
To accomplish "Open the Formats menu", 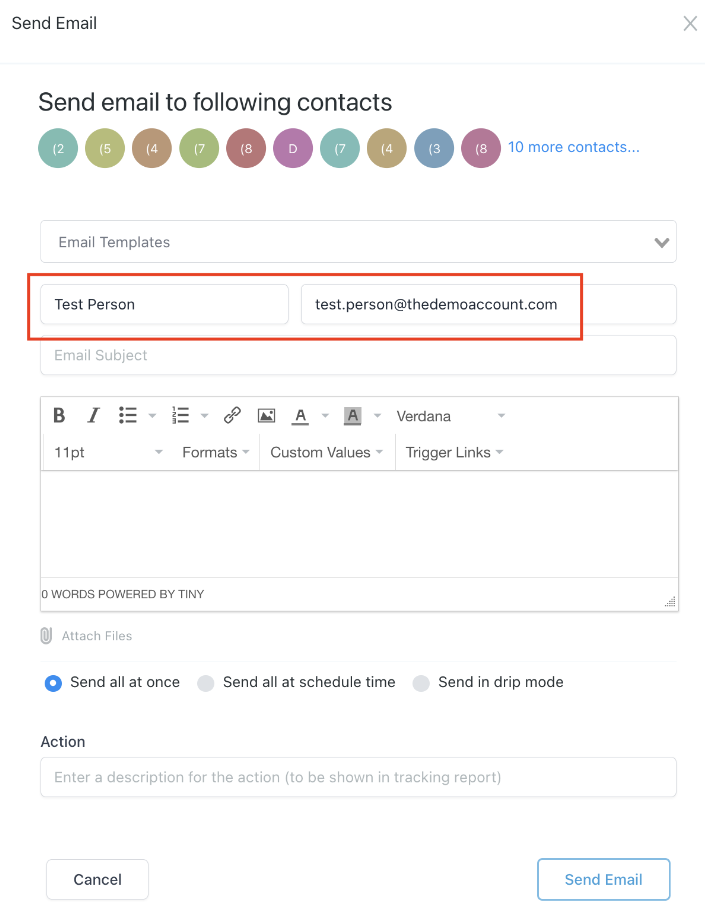I will click(216, 453).
